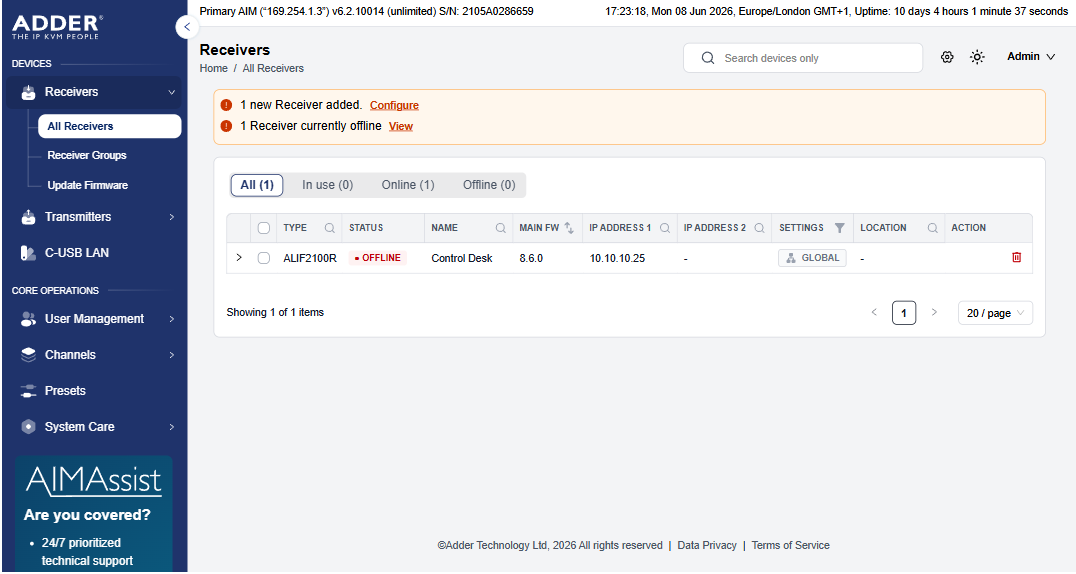This screenshot has width=1076, height=574.
Task: Collapse the sidebar with the arrow button
Action: (x=187, y=27)
